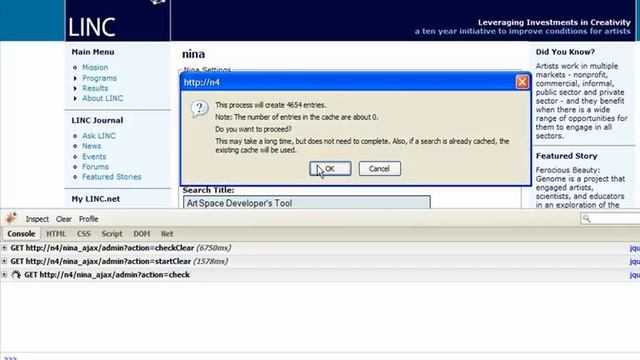Open the About LINC link
The height and width of the screenshot is (360, 640).
click(102, 98)
